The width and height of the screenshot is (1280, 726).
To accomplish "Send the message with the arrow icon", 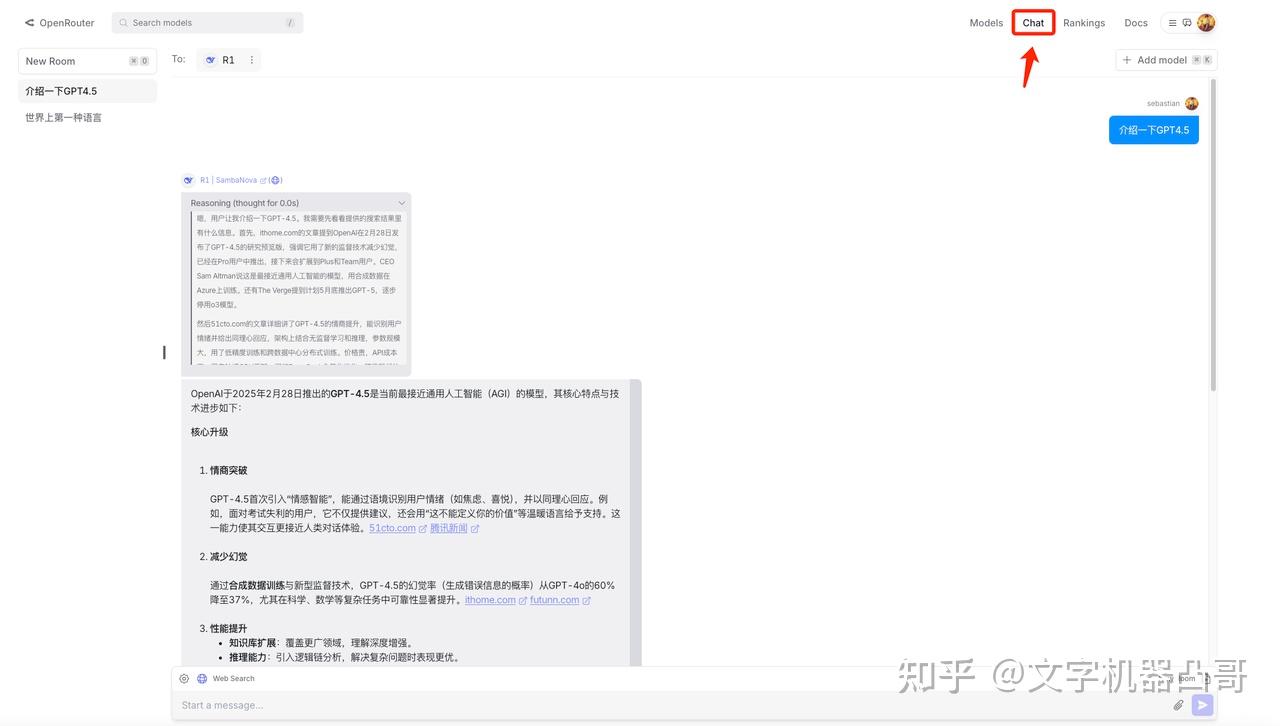I will click(1200, 704).
